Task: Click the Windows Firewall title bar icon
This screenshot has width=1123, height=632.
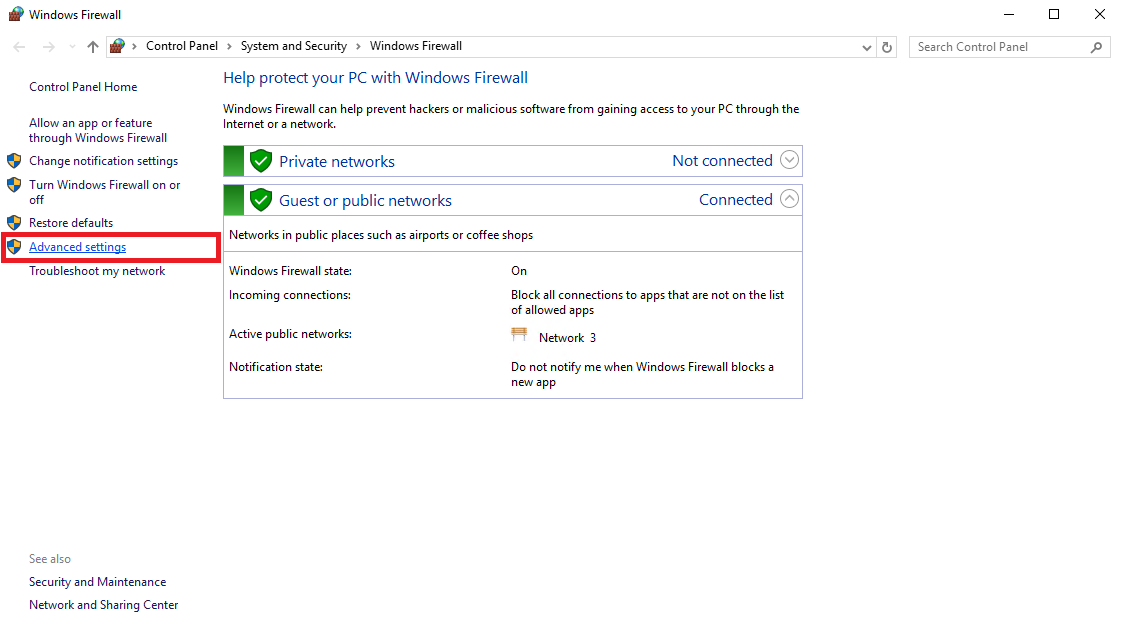Action: pos(15,14)
